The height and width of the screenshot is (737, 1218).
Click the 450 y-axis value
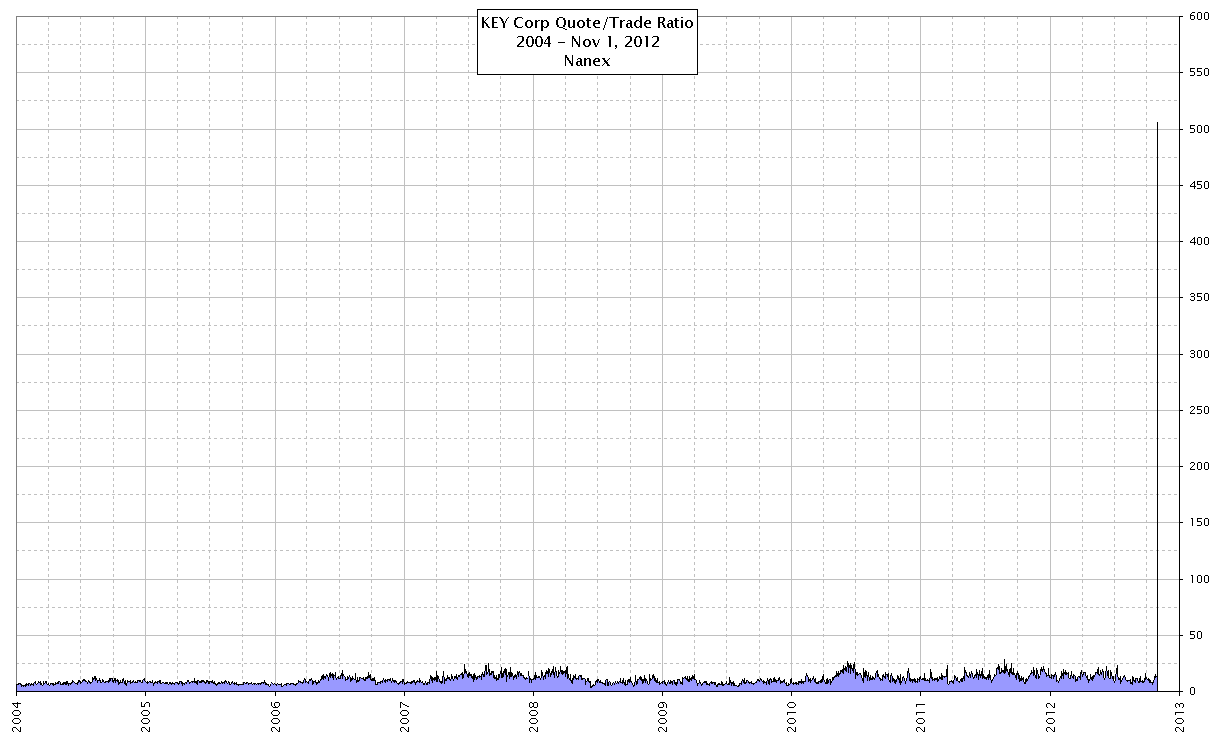(1199, 185)
